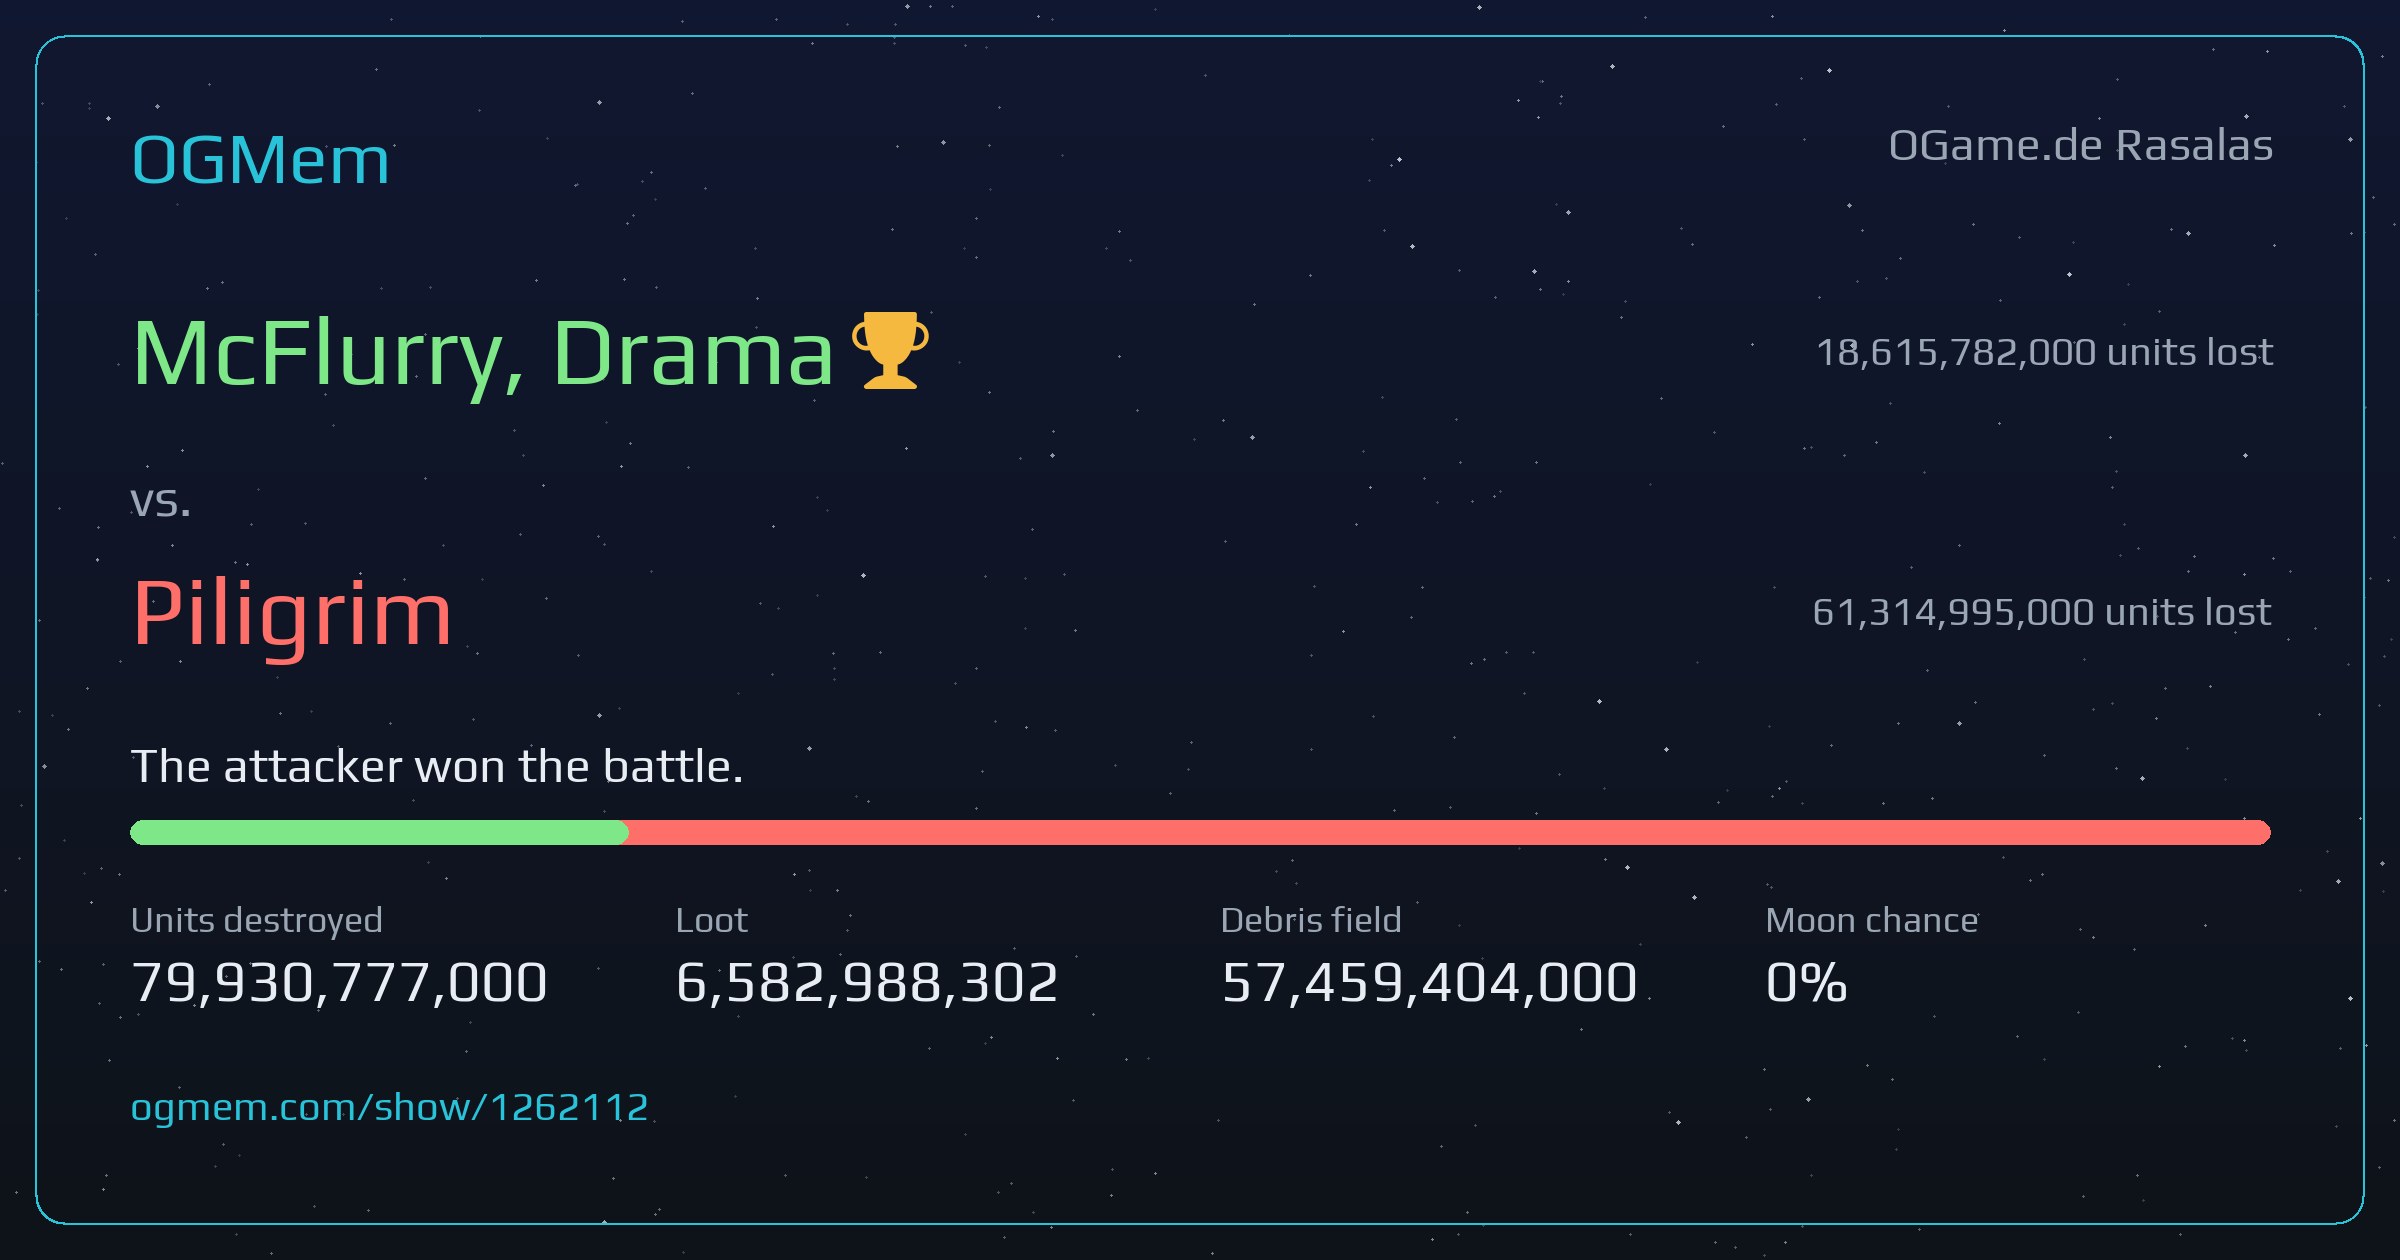
Task: Click "The attacker won the battle." text
Action: [437, 767]
